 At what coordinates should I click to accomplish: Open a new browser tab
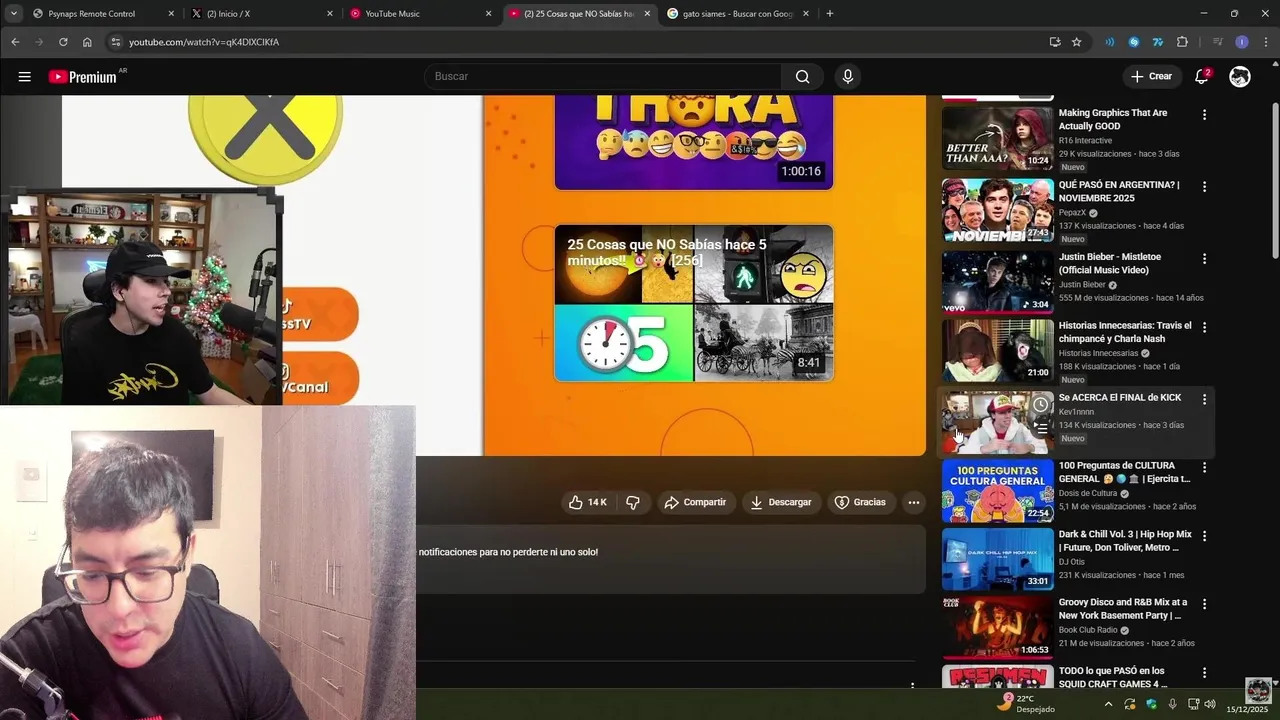pyautogui.click(x=830, y=14)
